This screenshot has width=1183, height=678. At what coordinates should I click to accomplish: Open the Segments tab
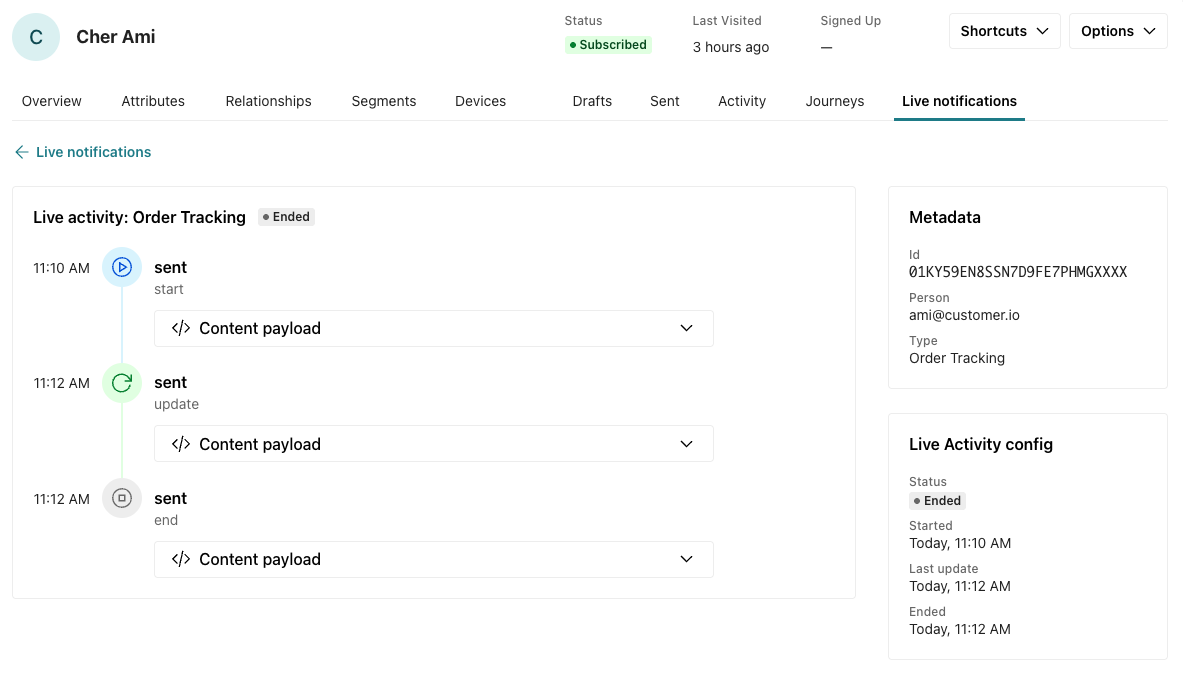384,101
